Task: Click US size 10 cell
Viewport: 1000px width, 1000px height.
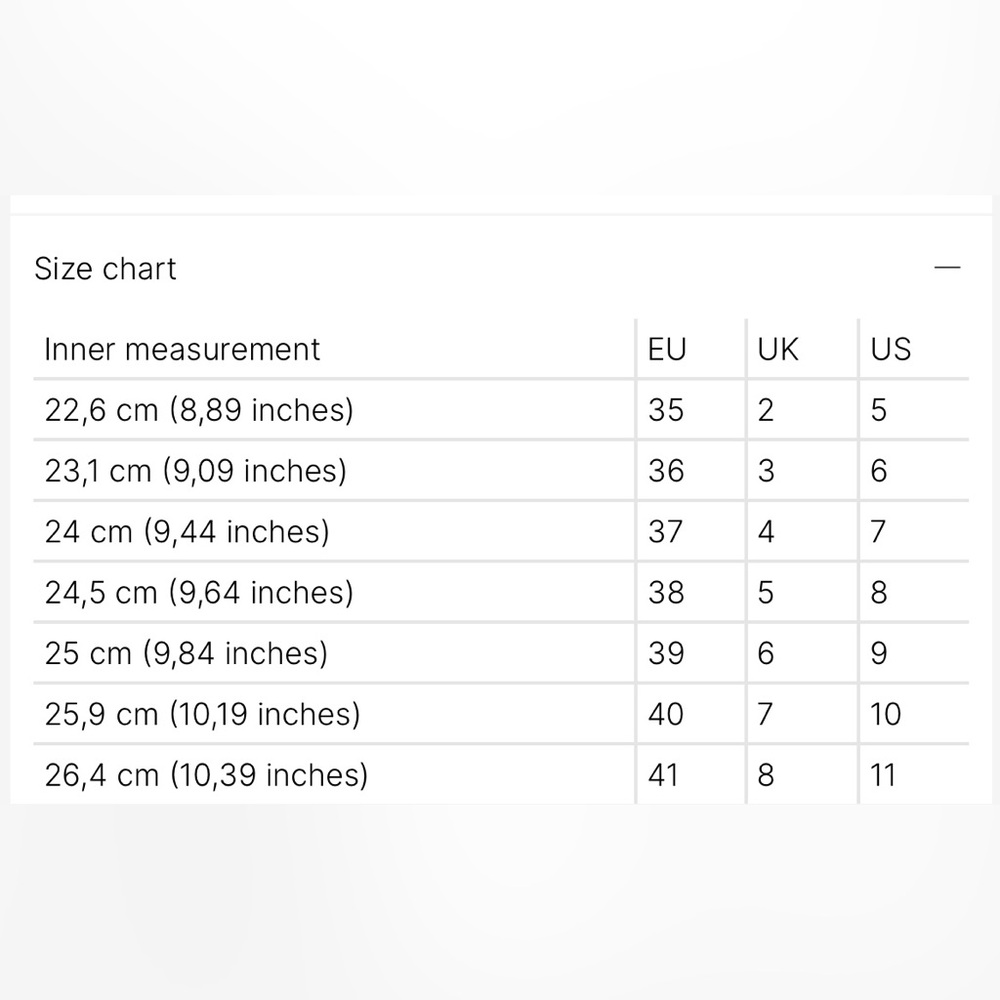Action: pyautogui.click(x=885, y=714)
